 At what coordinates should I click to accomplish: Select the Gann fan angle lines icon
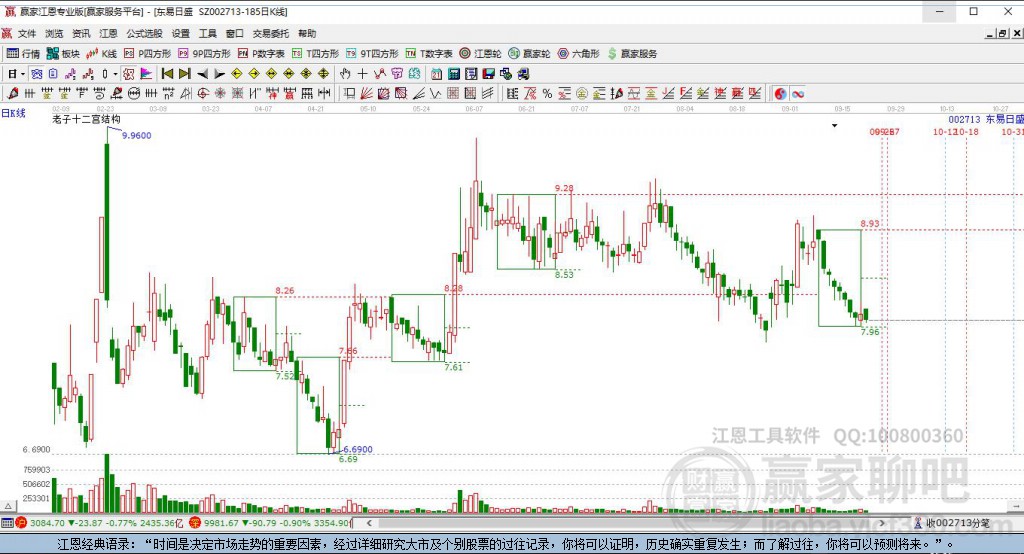366,93
